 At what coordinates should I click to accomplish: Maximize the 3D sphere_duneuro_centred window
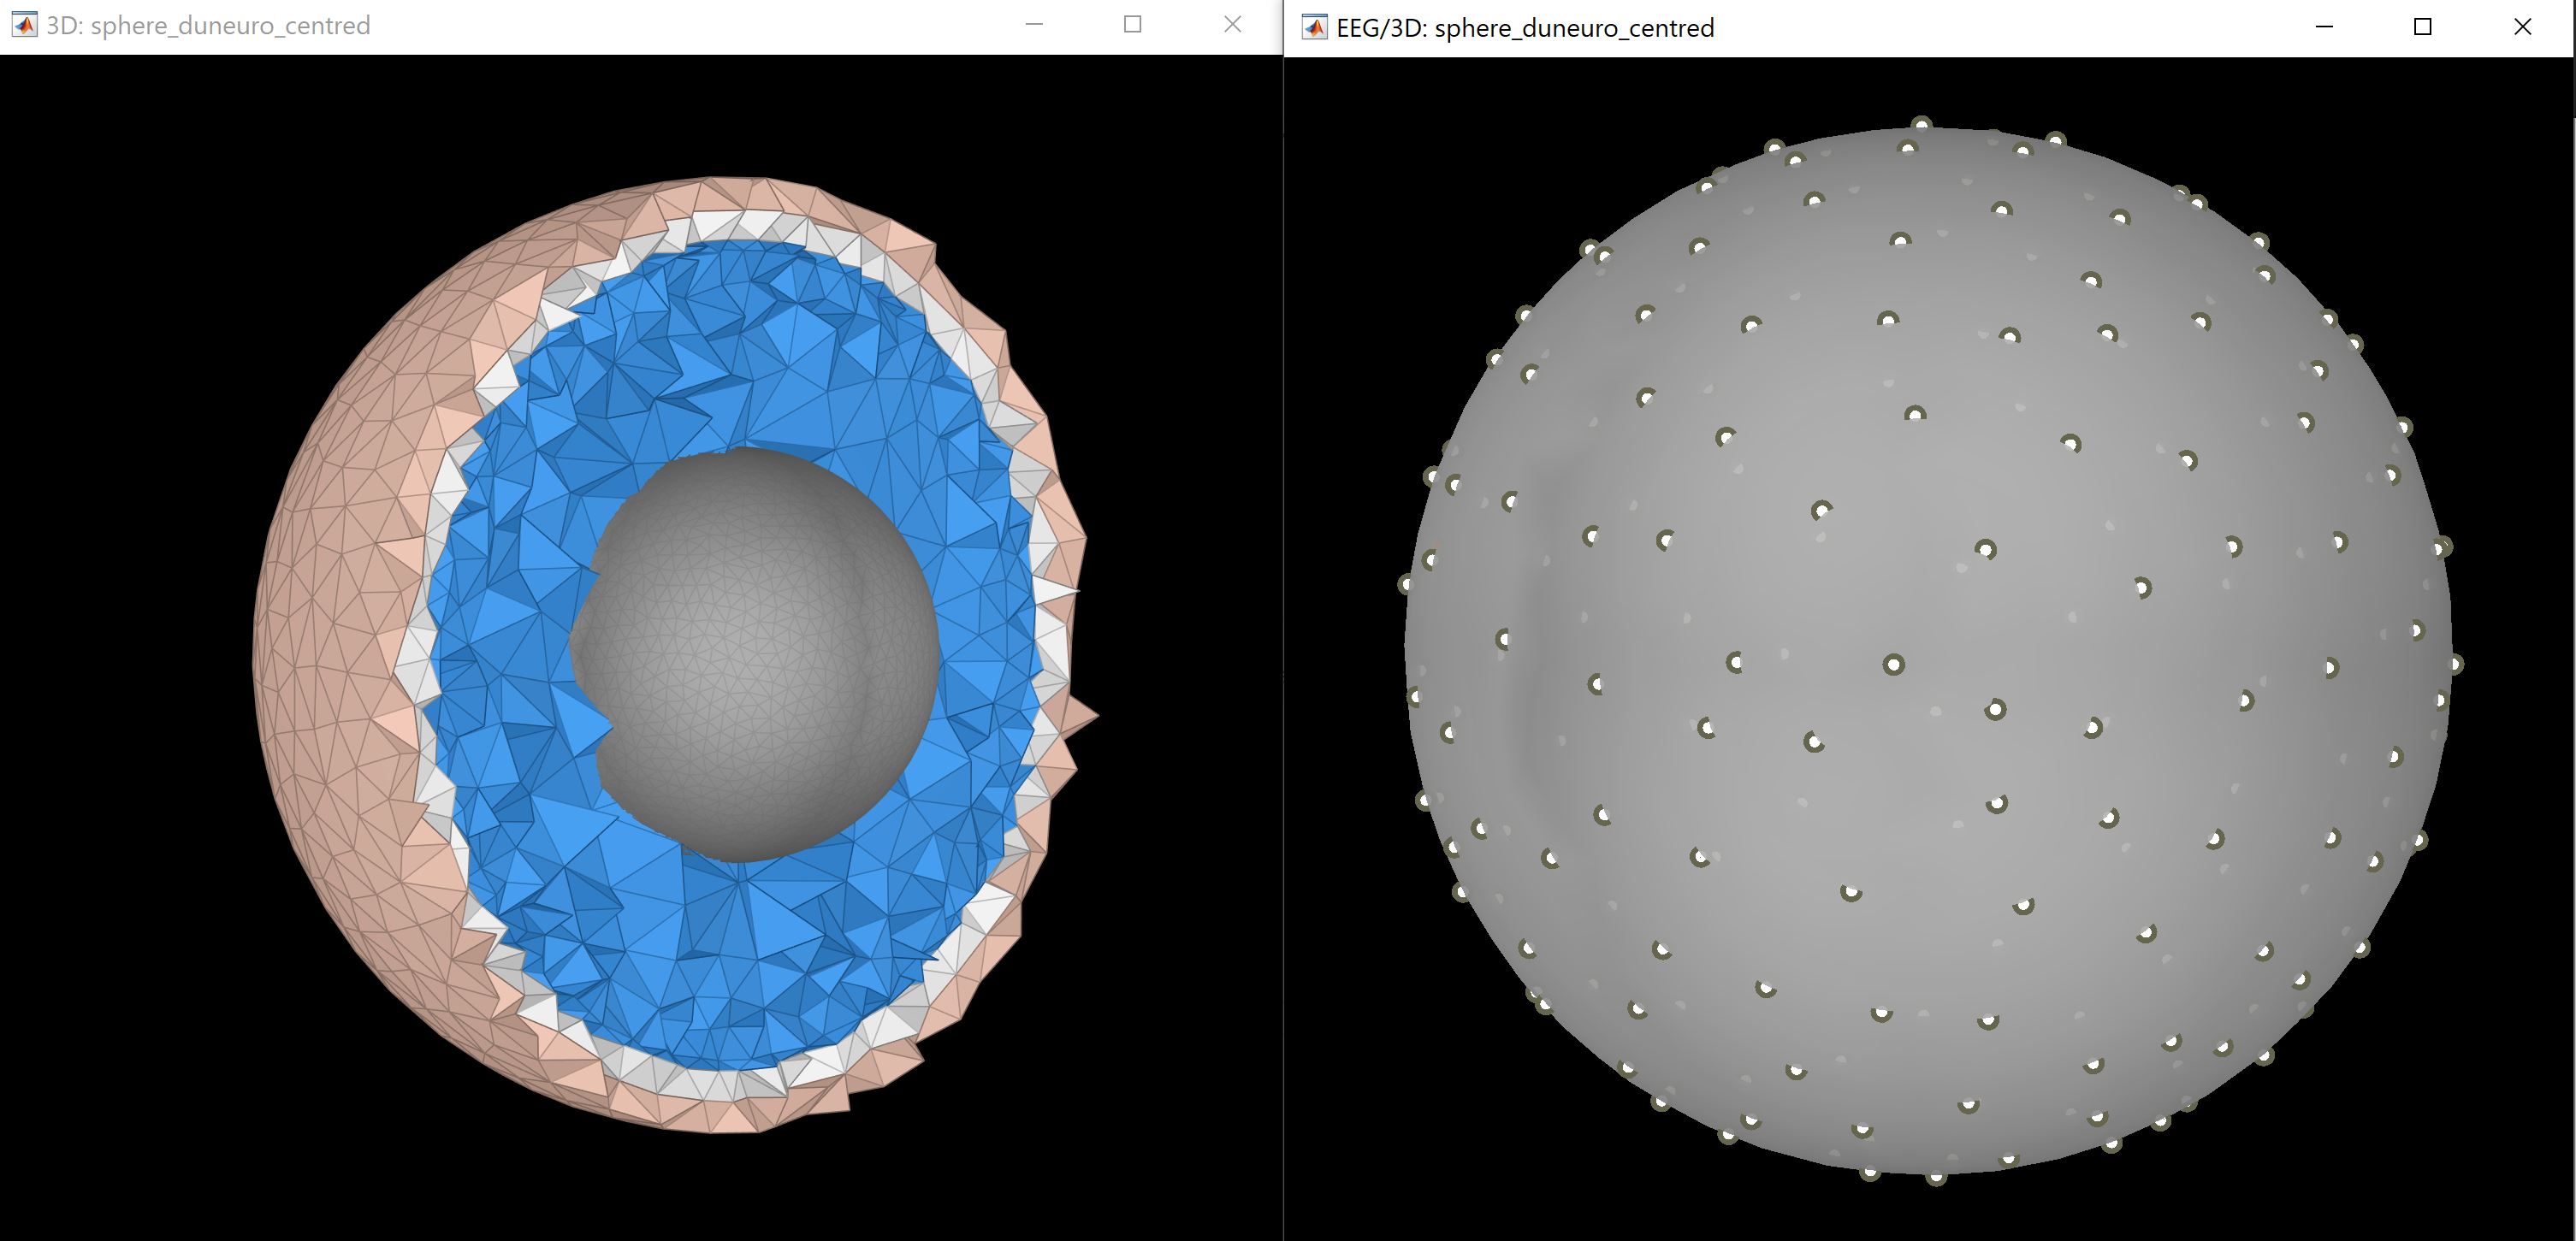(1132, 25)
